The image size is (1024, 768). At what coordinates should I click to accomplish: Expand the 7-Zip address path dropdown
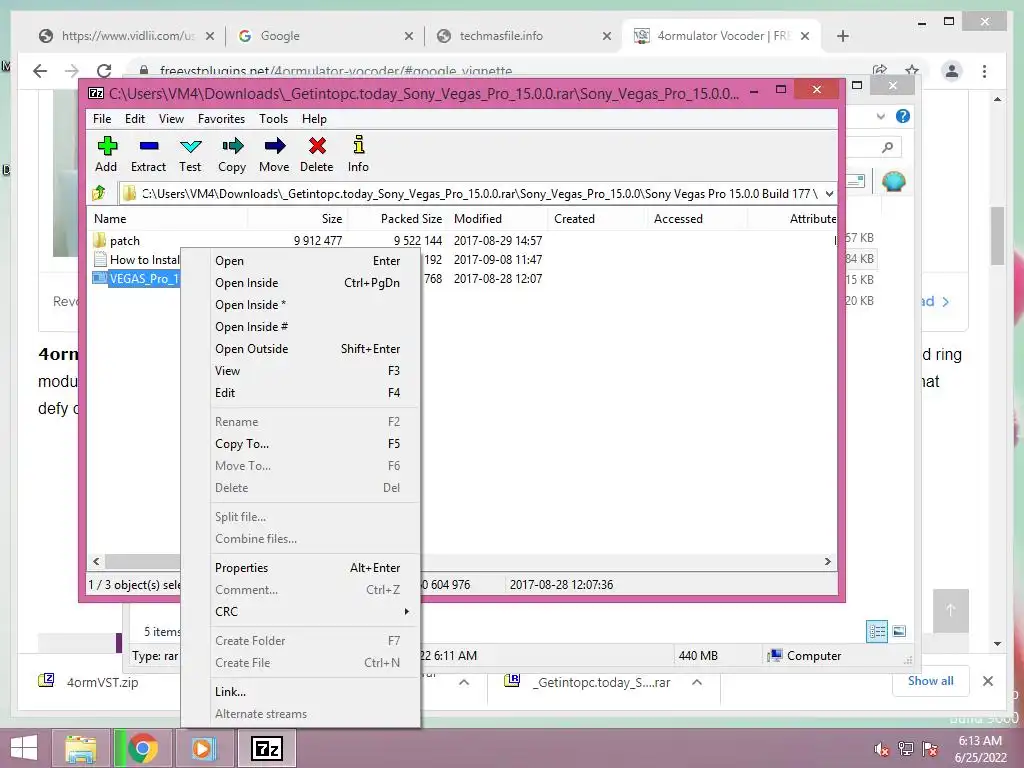(829, 193)
